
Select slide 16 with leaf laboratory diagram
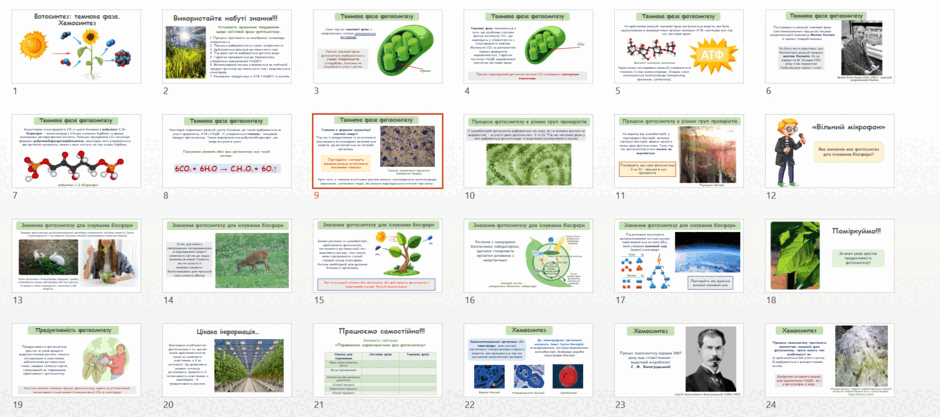click(528, 255)
